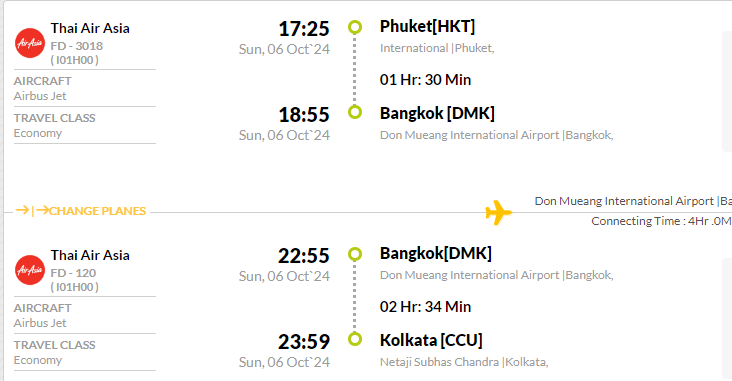Click the Bangkok arrival circle marker at 18:55
This screenshot has width=732, height=381.
click(x=355, y=112)
